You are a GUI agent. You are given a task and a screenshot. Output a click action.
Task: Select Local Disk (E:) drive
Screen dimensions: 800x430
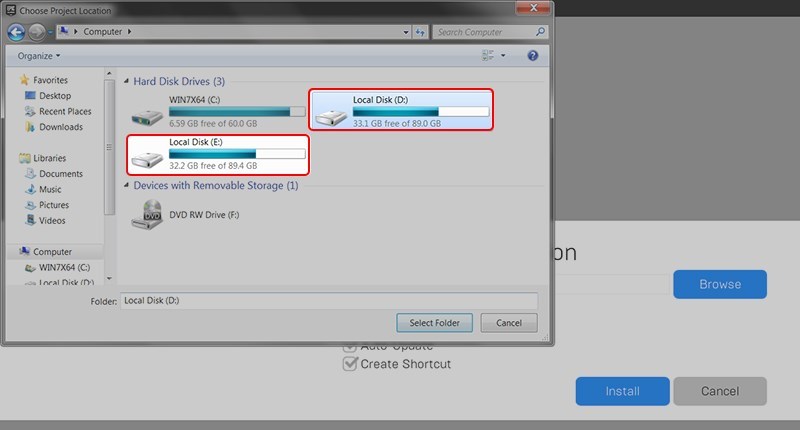(x=218, y=155)
